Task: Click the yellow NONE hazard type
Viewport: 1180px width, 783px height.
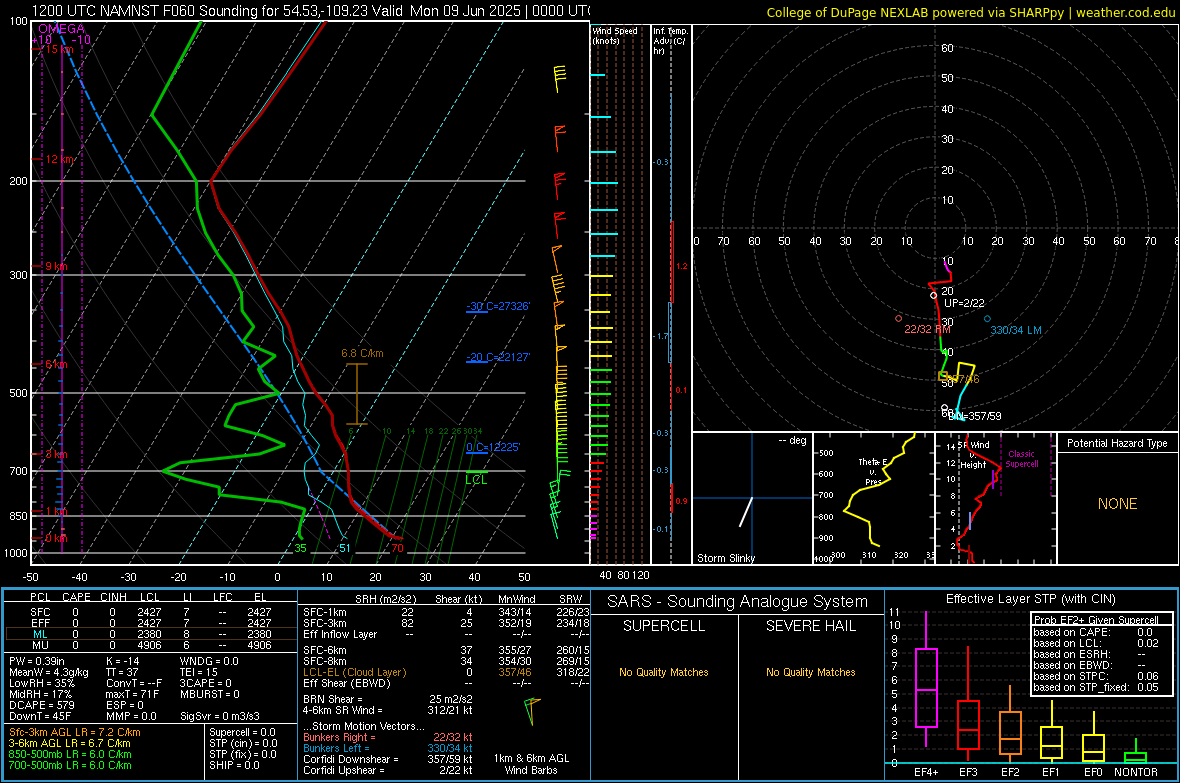Action: coord(1117,504)
